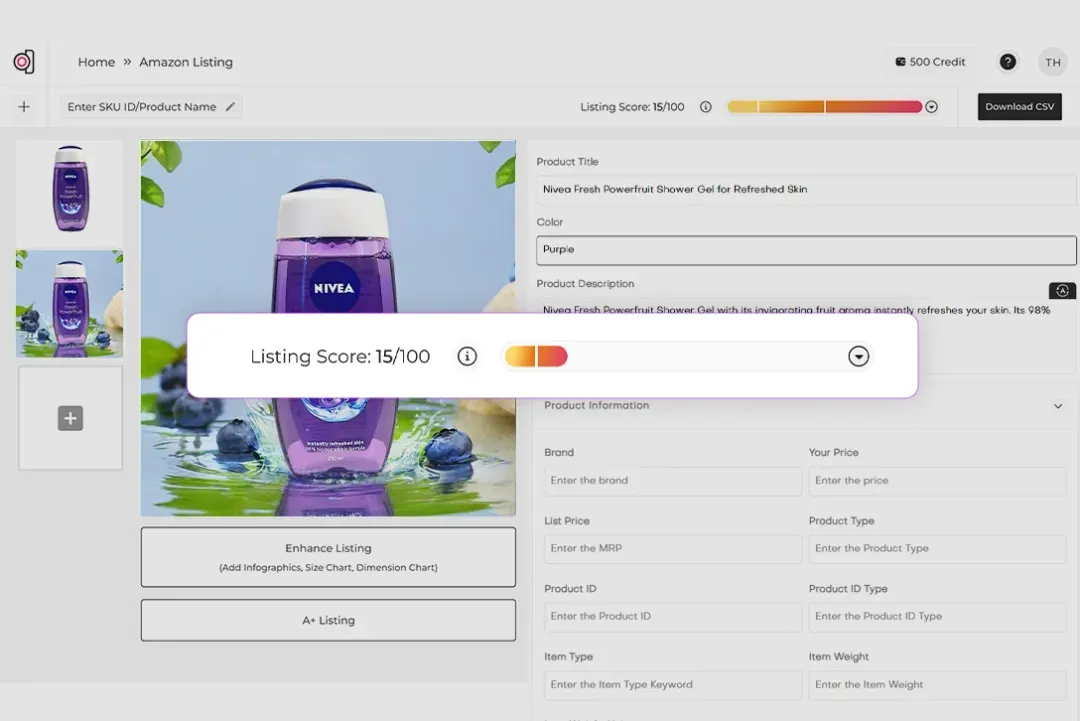
Task: Click the info icon beside top Listing Score
Action: tap(705, 107)
